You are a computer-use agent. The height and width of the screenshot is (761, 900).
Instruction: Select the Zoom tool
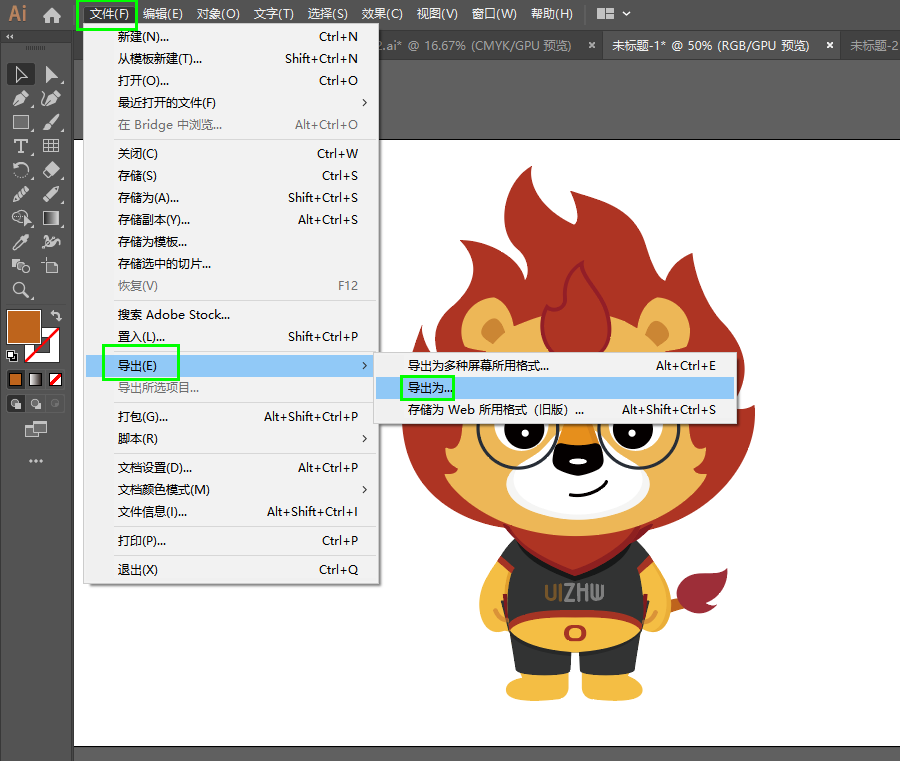point(21,290)
